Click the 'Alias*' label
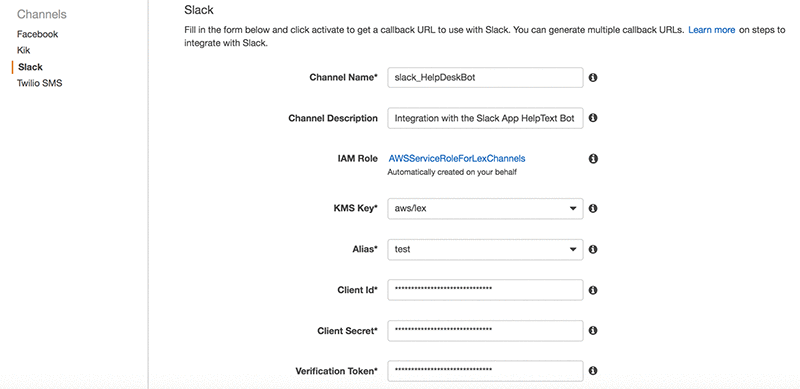Image resolution: width=800 pixels, height=389 pixels. [364, 250]
